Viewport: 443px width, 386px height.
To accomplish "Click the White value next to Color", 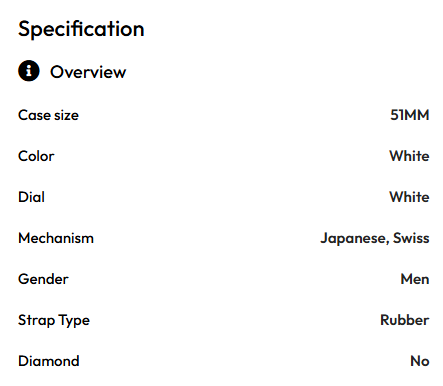I will tap(409, 156).
